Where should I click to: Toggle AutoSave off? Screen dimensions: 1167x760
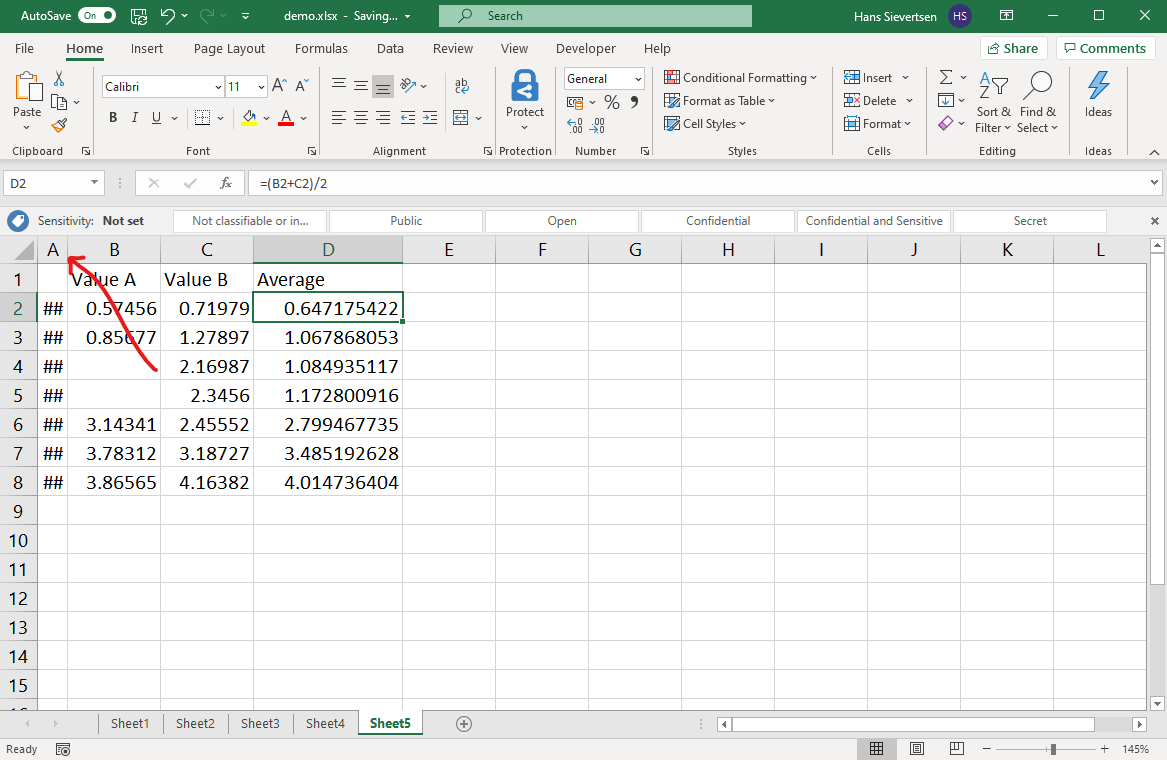[95, 15]
